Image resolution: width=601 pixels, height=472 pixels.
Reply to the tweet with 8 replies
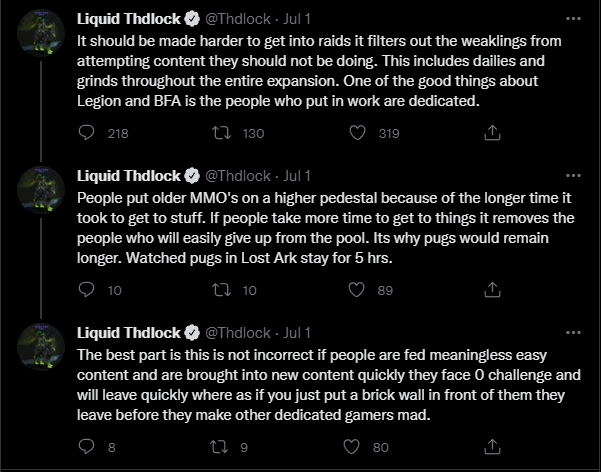click(87, 447)
